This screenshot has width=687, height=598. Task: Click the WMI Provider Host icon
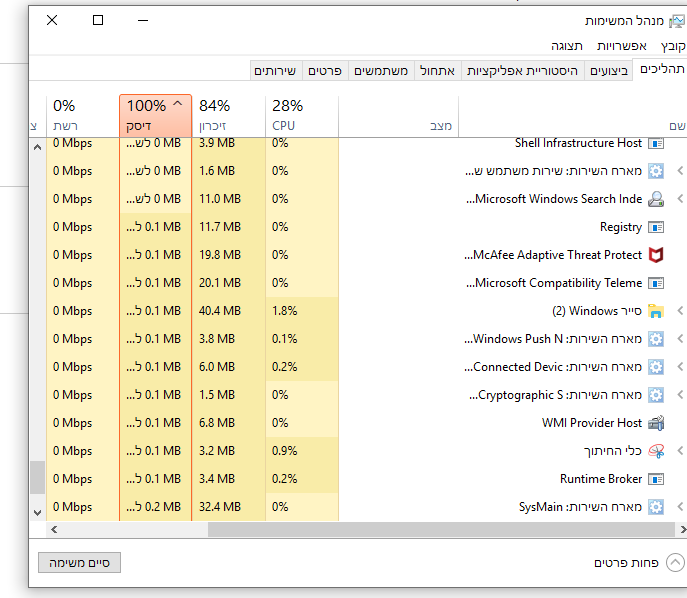tap(656, 423)
